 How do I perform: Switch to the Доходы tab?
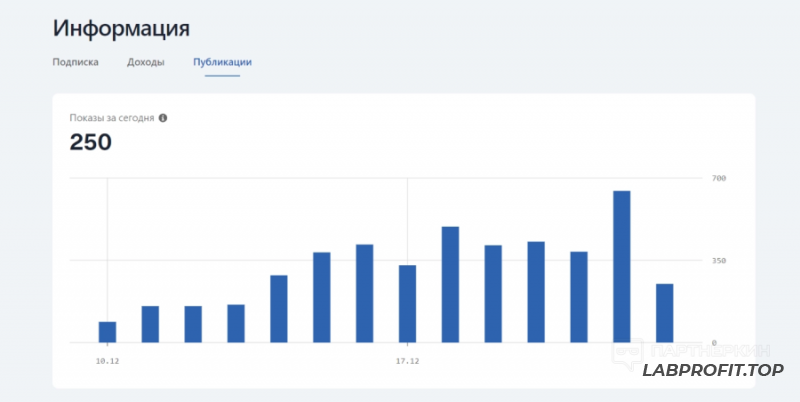click(x=146, y=62)
